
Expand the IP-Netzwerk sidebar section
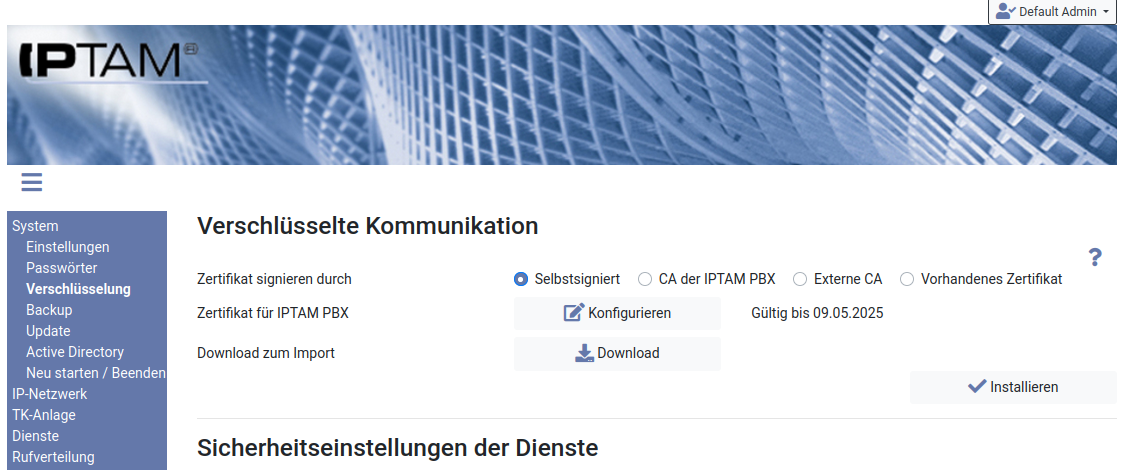50,394
